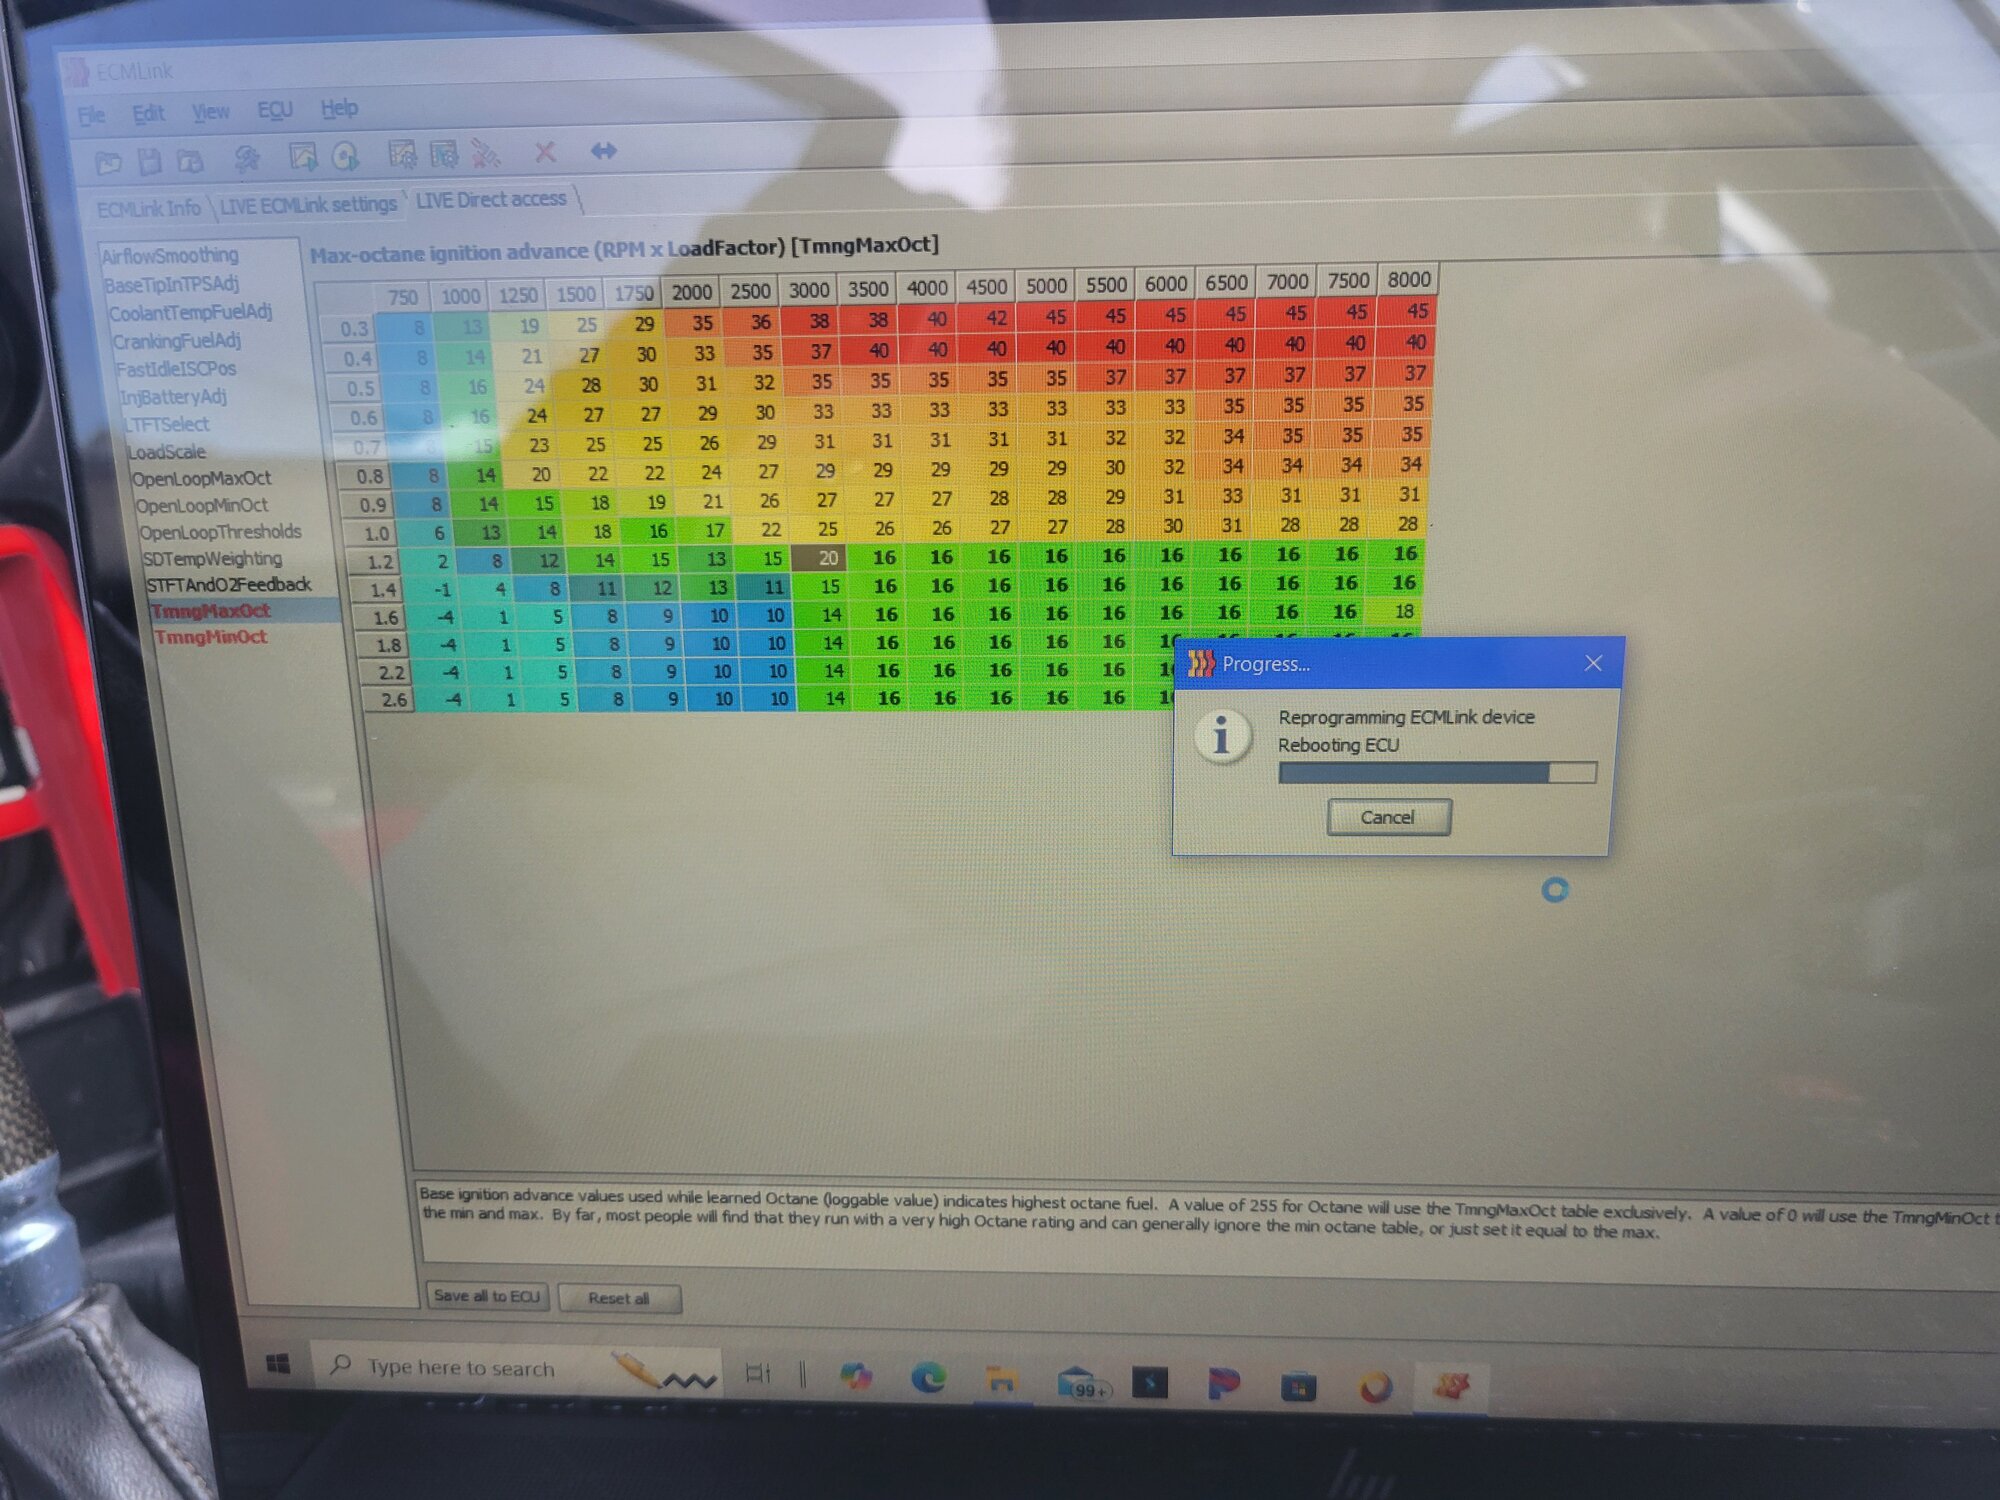Image resolution: width=2000 pixels, height=1500 pixels.
Task: Select STFTAndO2Feedback in the table list
Action: click(229, 585)
